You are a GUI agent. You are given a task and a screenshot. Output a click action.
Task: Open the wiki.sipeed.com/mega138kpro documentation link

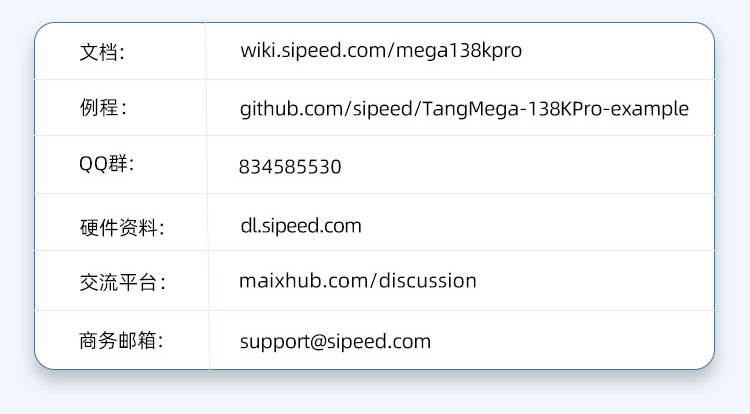click(x=381, y=50)
